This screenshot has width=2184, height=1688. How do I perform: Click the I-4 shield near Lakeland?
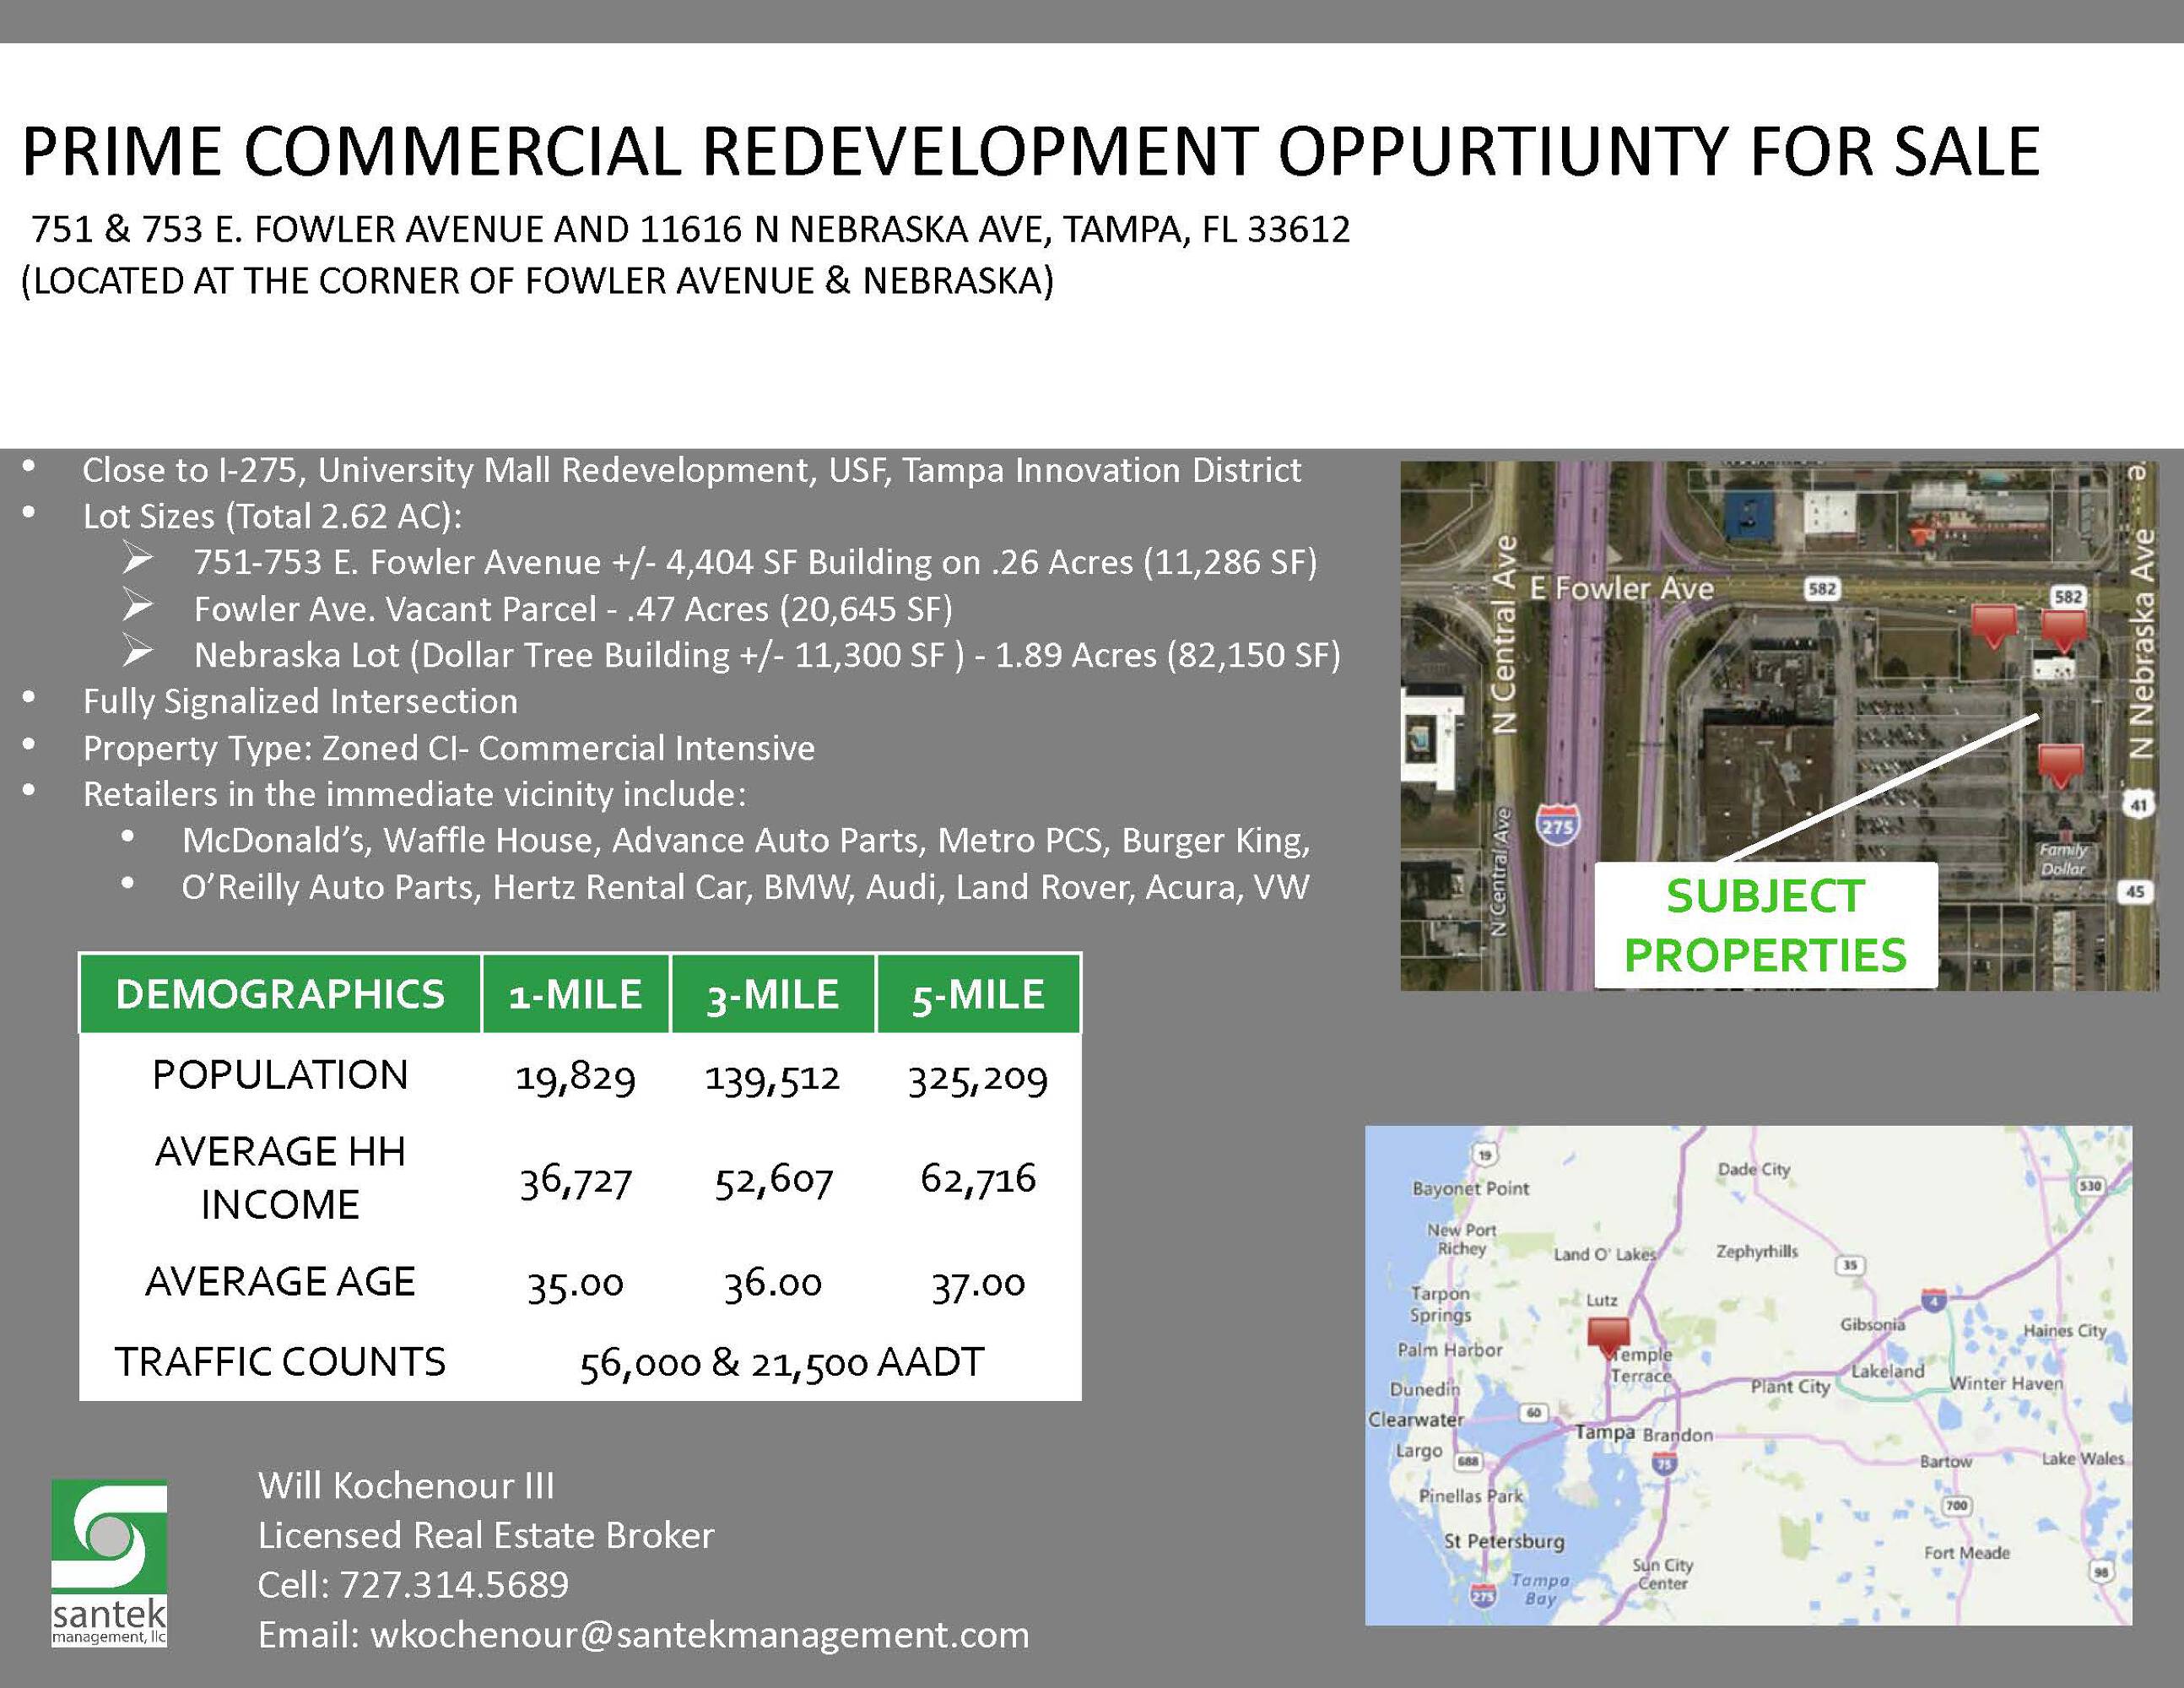coord(1934,1301)
